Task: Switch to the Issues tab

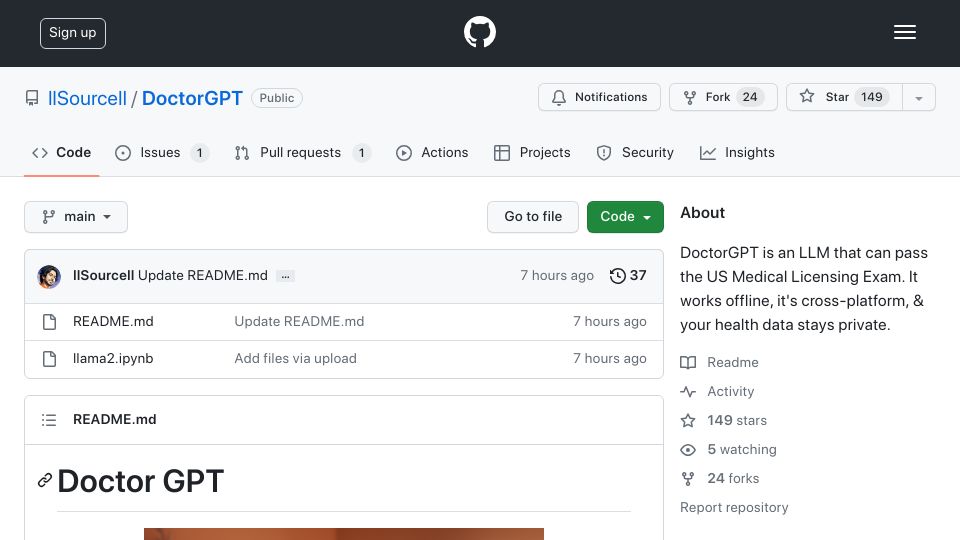Action: pyautogui.click(x=162, y=152)
